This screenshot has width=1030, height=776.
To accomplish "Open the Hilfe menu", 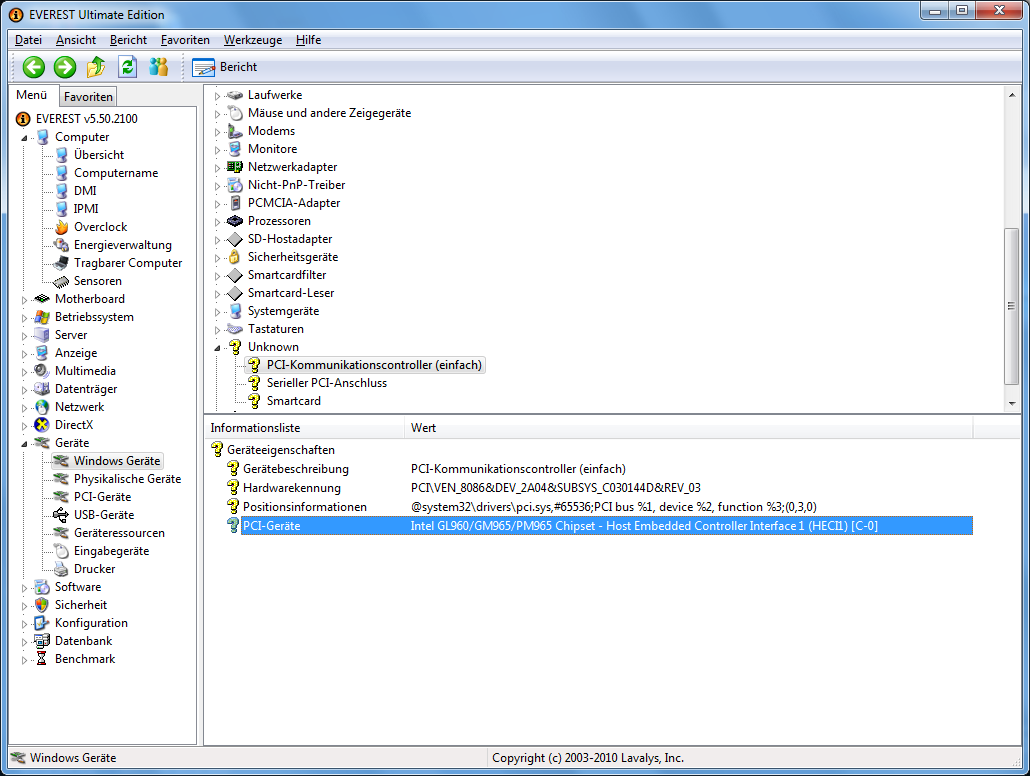I will point(308,40).
